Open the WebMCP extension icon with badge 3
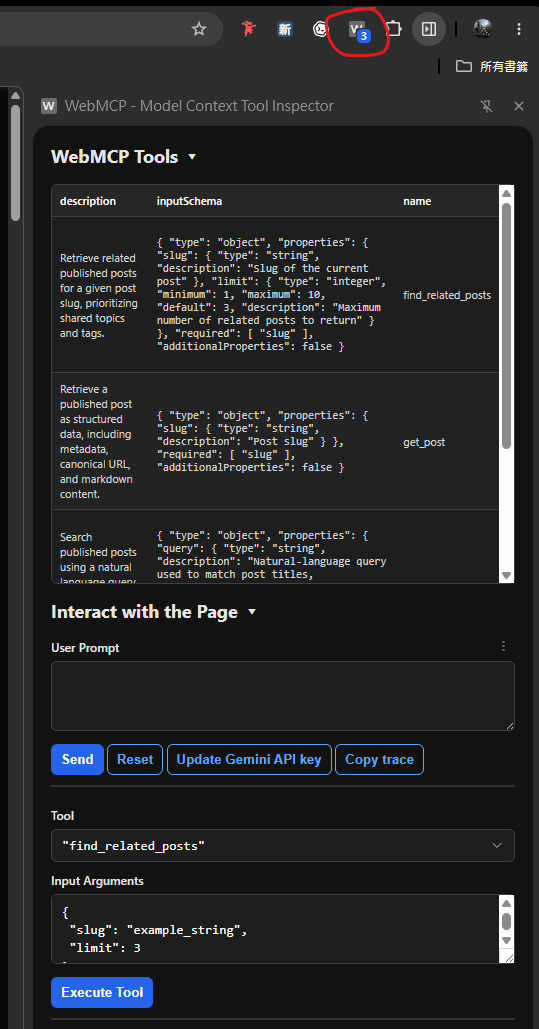539x1029 pixels. coord(358,30)
